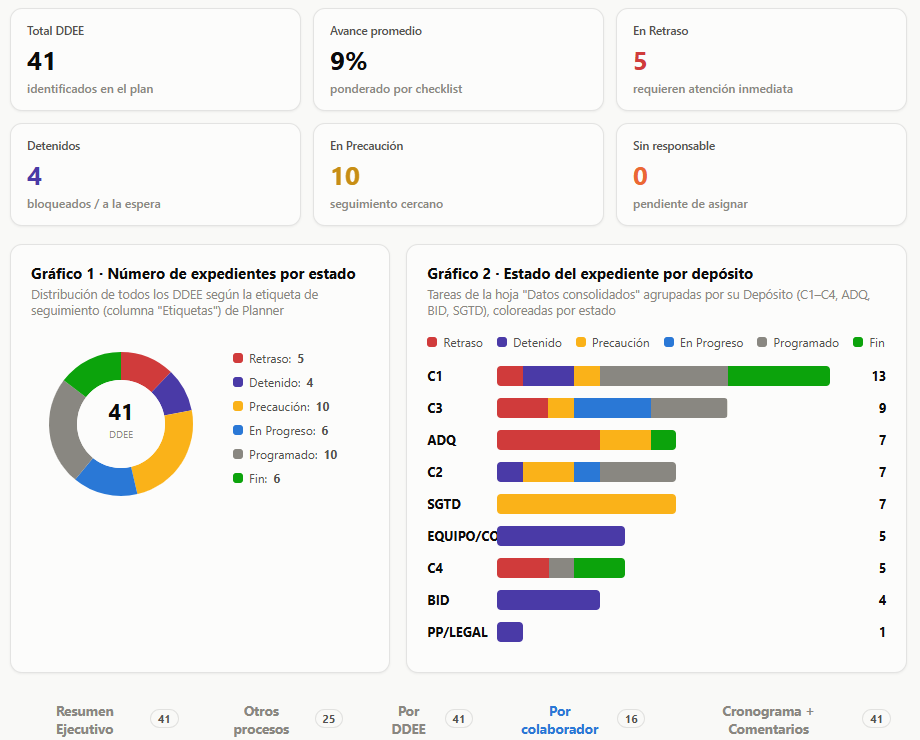The image size is (920, 740).
Task: Open the Detenidos summary card
Action: pos(155,174)
